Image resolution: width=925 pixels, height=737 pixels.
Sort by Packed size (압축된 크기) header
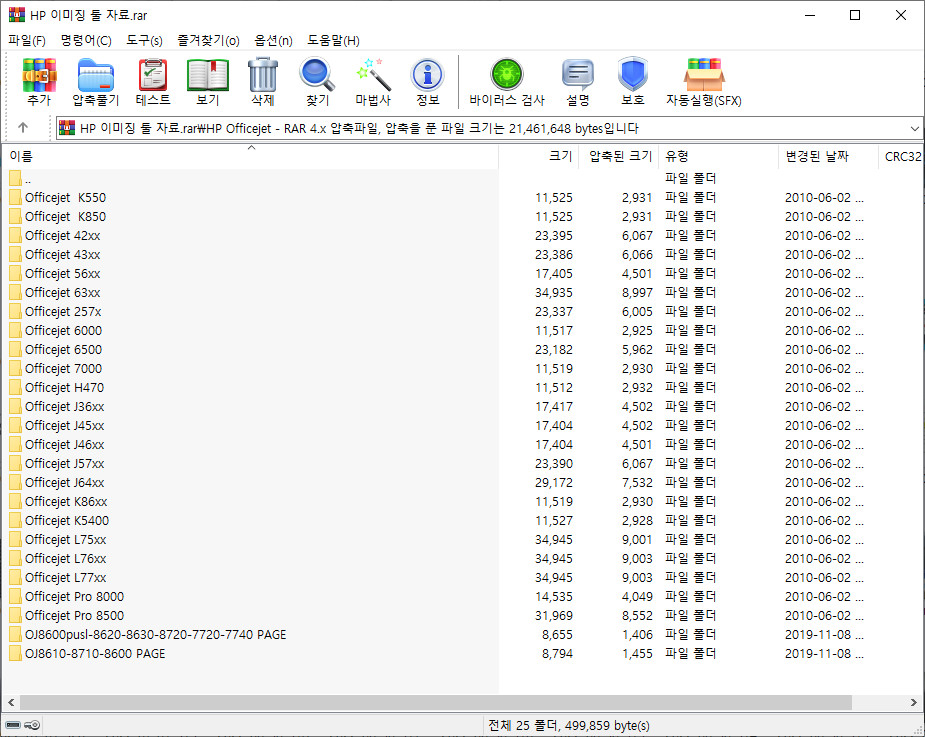pyautogui.click(x=619, y=156)
